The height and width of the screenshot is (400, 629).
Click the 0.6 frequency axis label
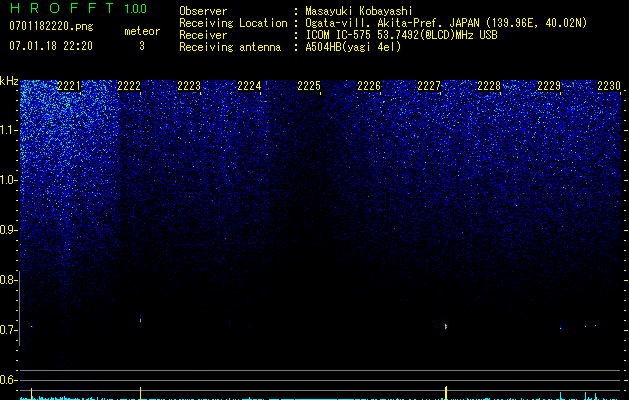pyautogui.click(x=8, y=380)
